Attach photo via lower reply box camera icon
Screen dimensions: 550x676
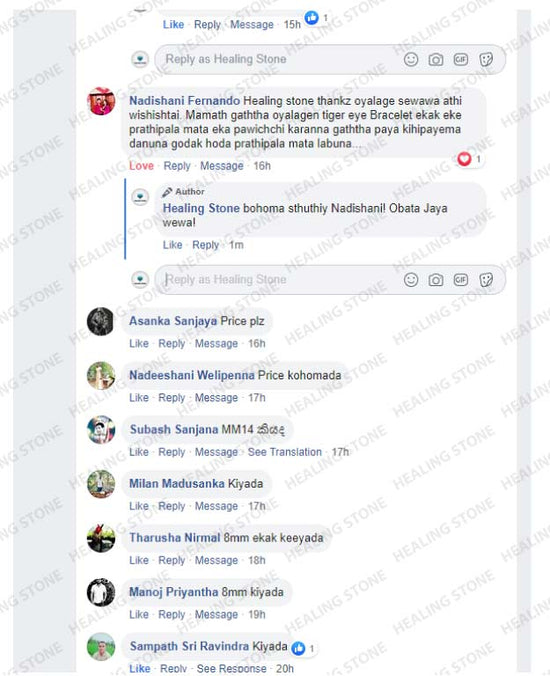coord(436,280)
